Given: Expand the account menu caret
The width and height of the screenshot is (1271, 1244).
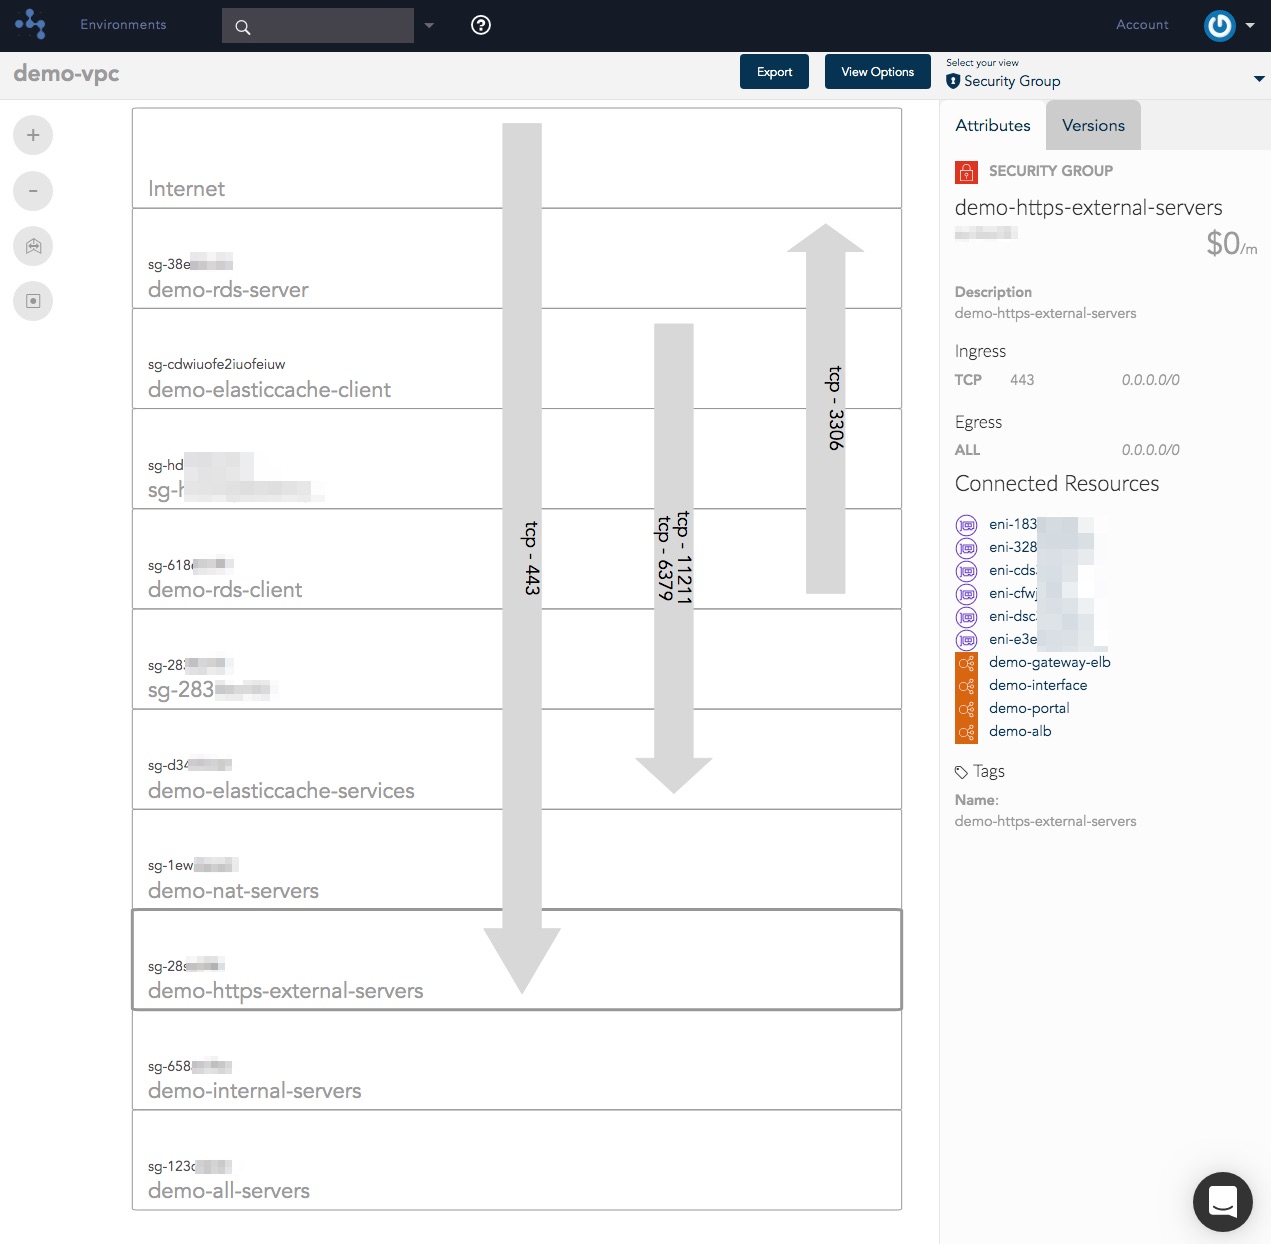Looking at the screenshot, I should point(1250,26).
